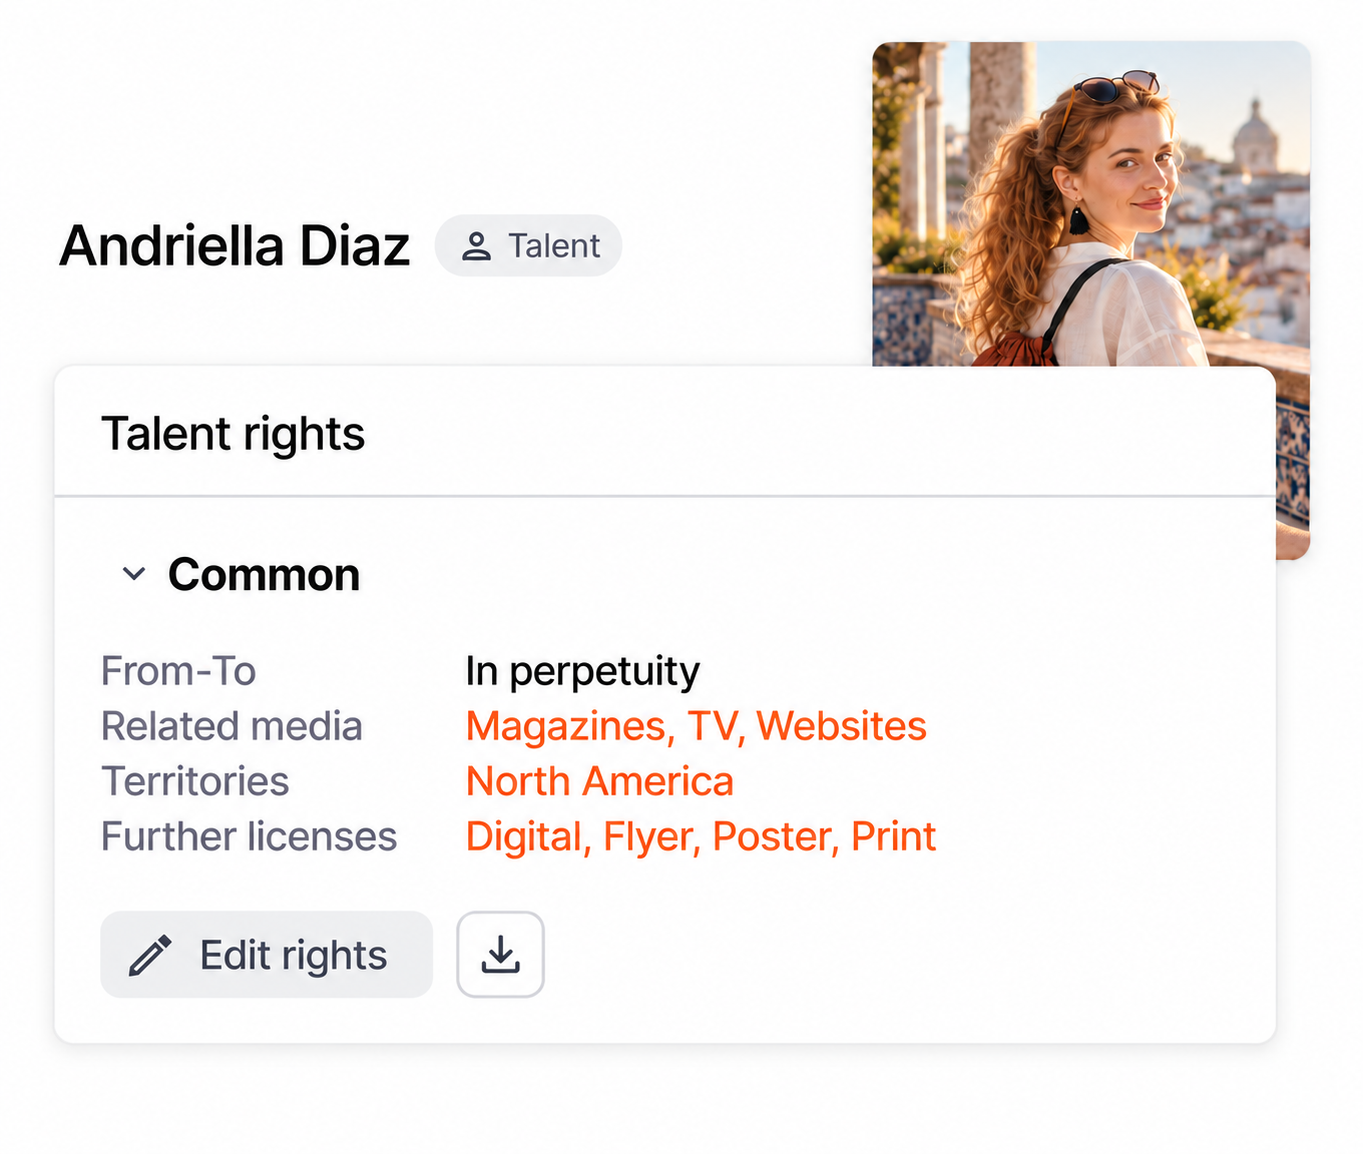The image size is (1363, 1154).
Task: Click the talent portrait photo thumbnail
Action: pyautogui.click(x=1091, y=204)
